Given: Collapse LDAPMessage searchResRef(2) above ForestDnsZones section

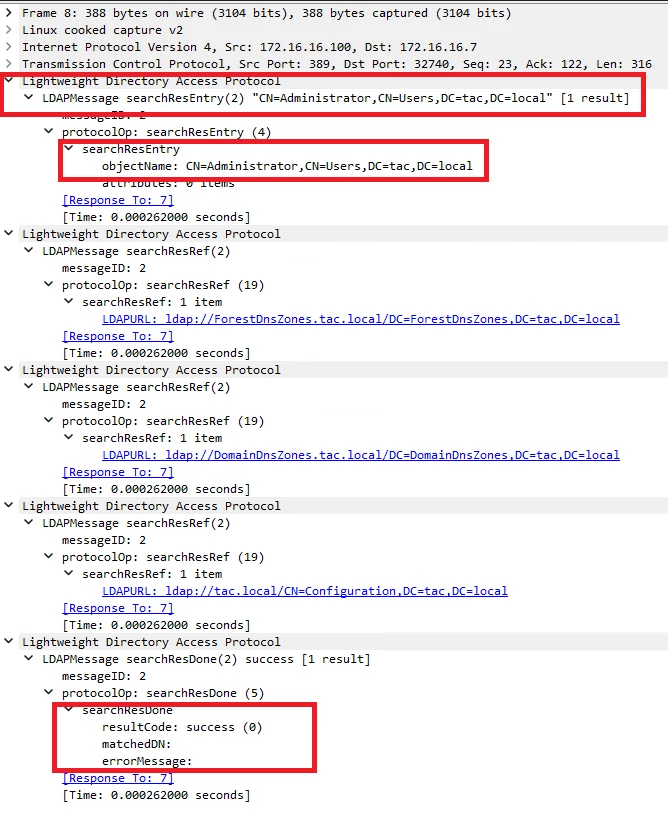Looking at the screenshot, I should [29, 250].
